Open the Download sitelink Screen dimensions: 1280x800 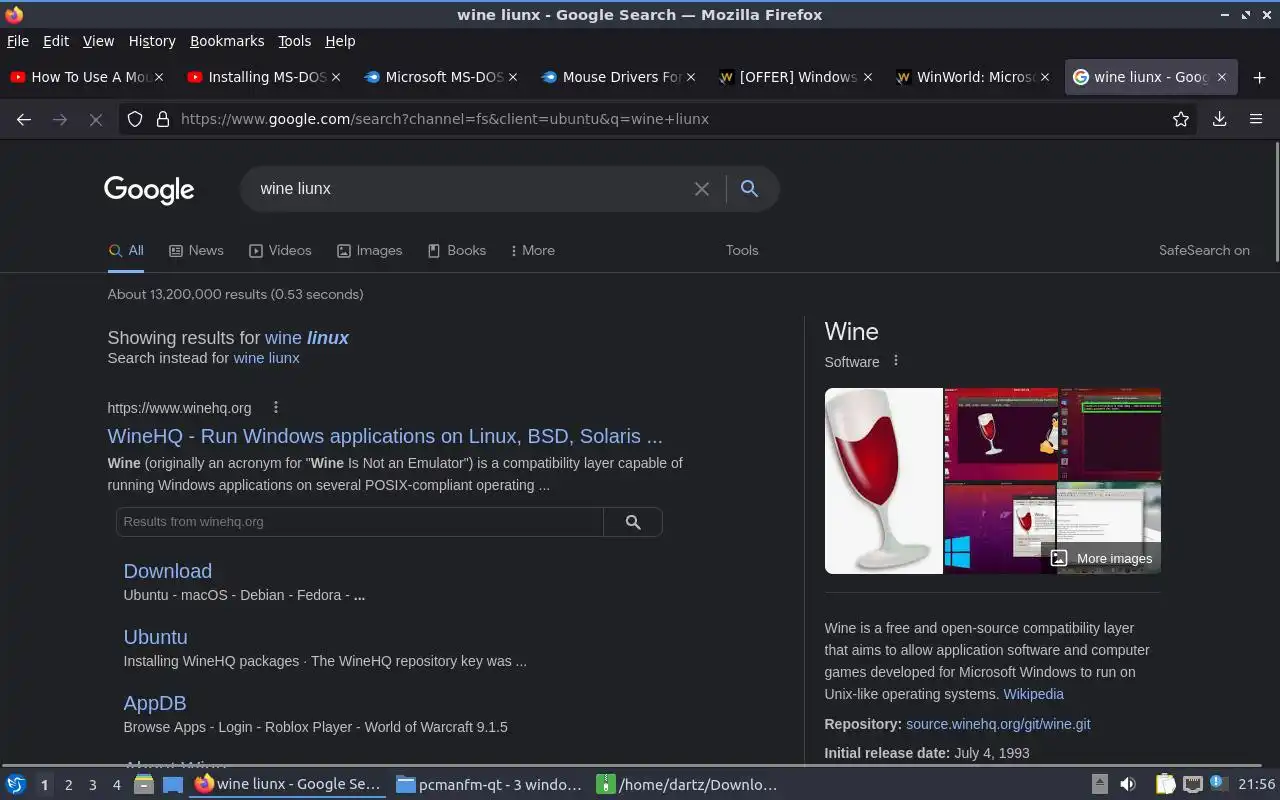(x=167, y=571)
